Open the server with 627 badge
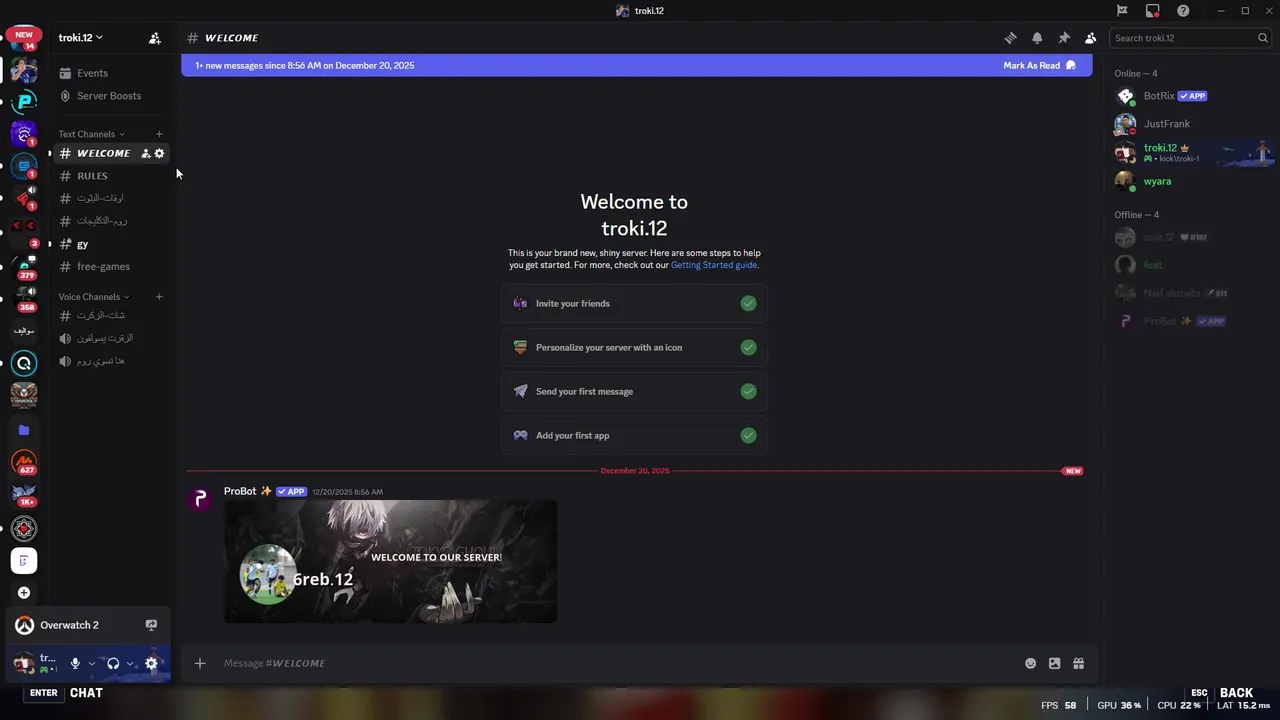Viewport: 1280px width, 720px height. pyautogui.click(x=24, y=462)
